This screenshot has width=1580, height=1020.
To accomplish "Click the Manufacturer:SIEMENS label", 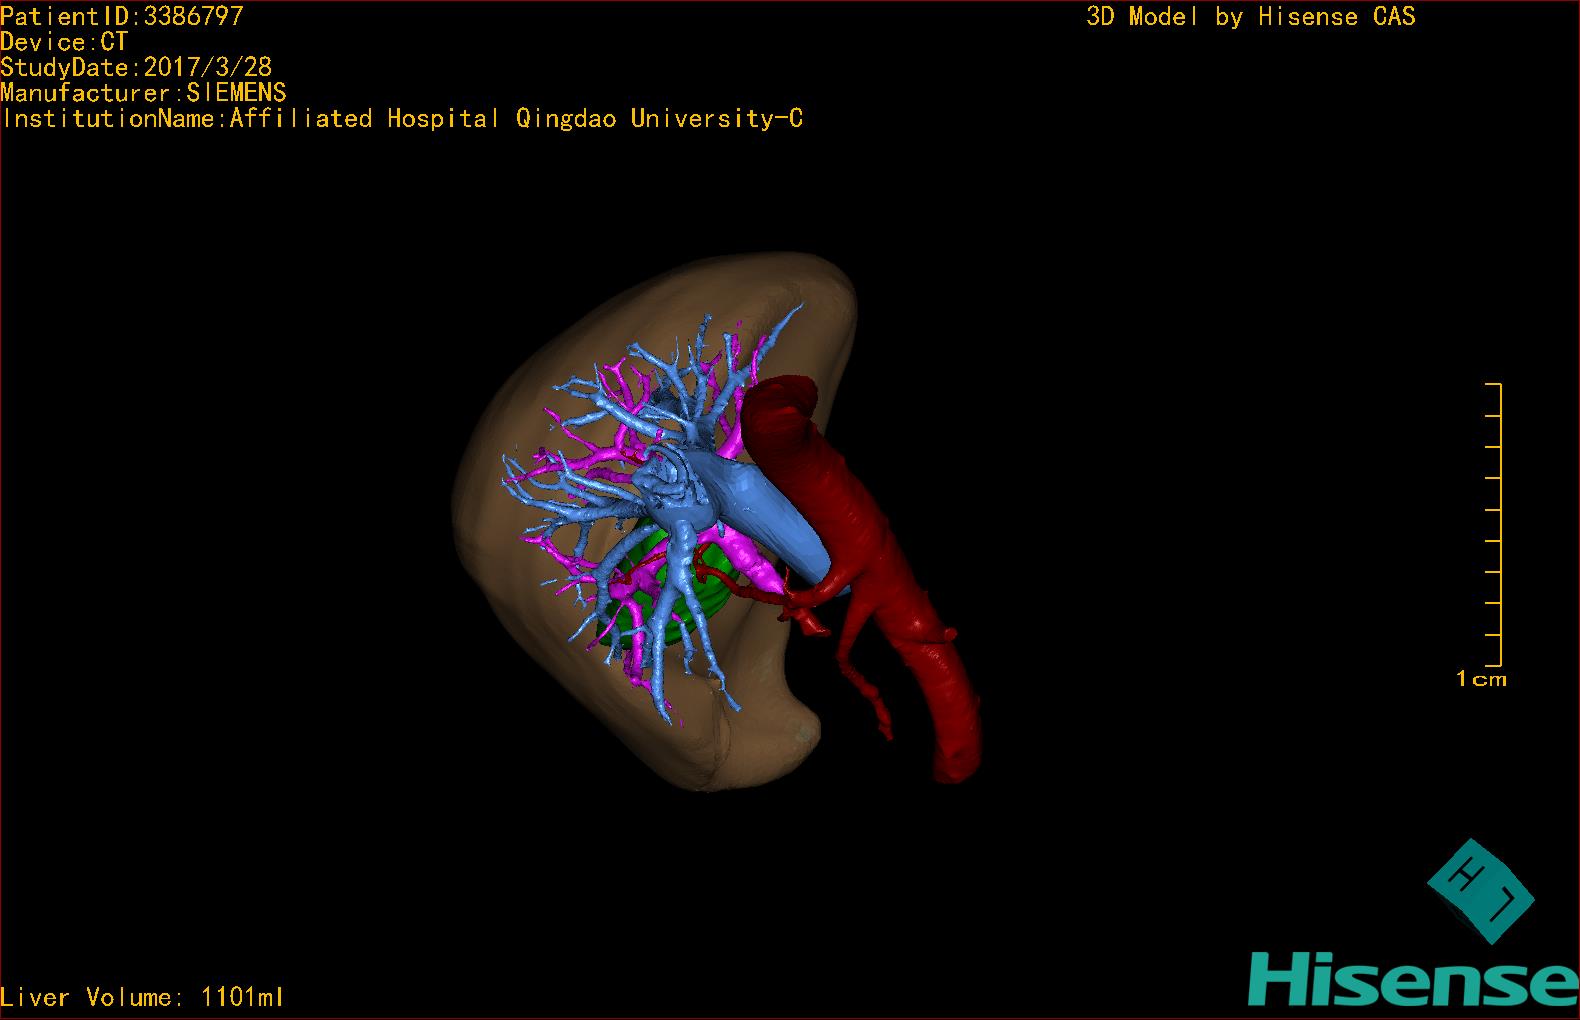I will [x=143, y=93].
